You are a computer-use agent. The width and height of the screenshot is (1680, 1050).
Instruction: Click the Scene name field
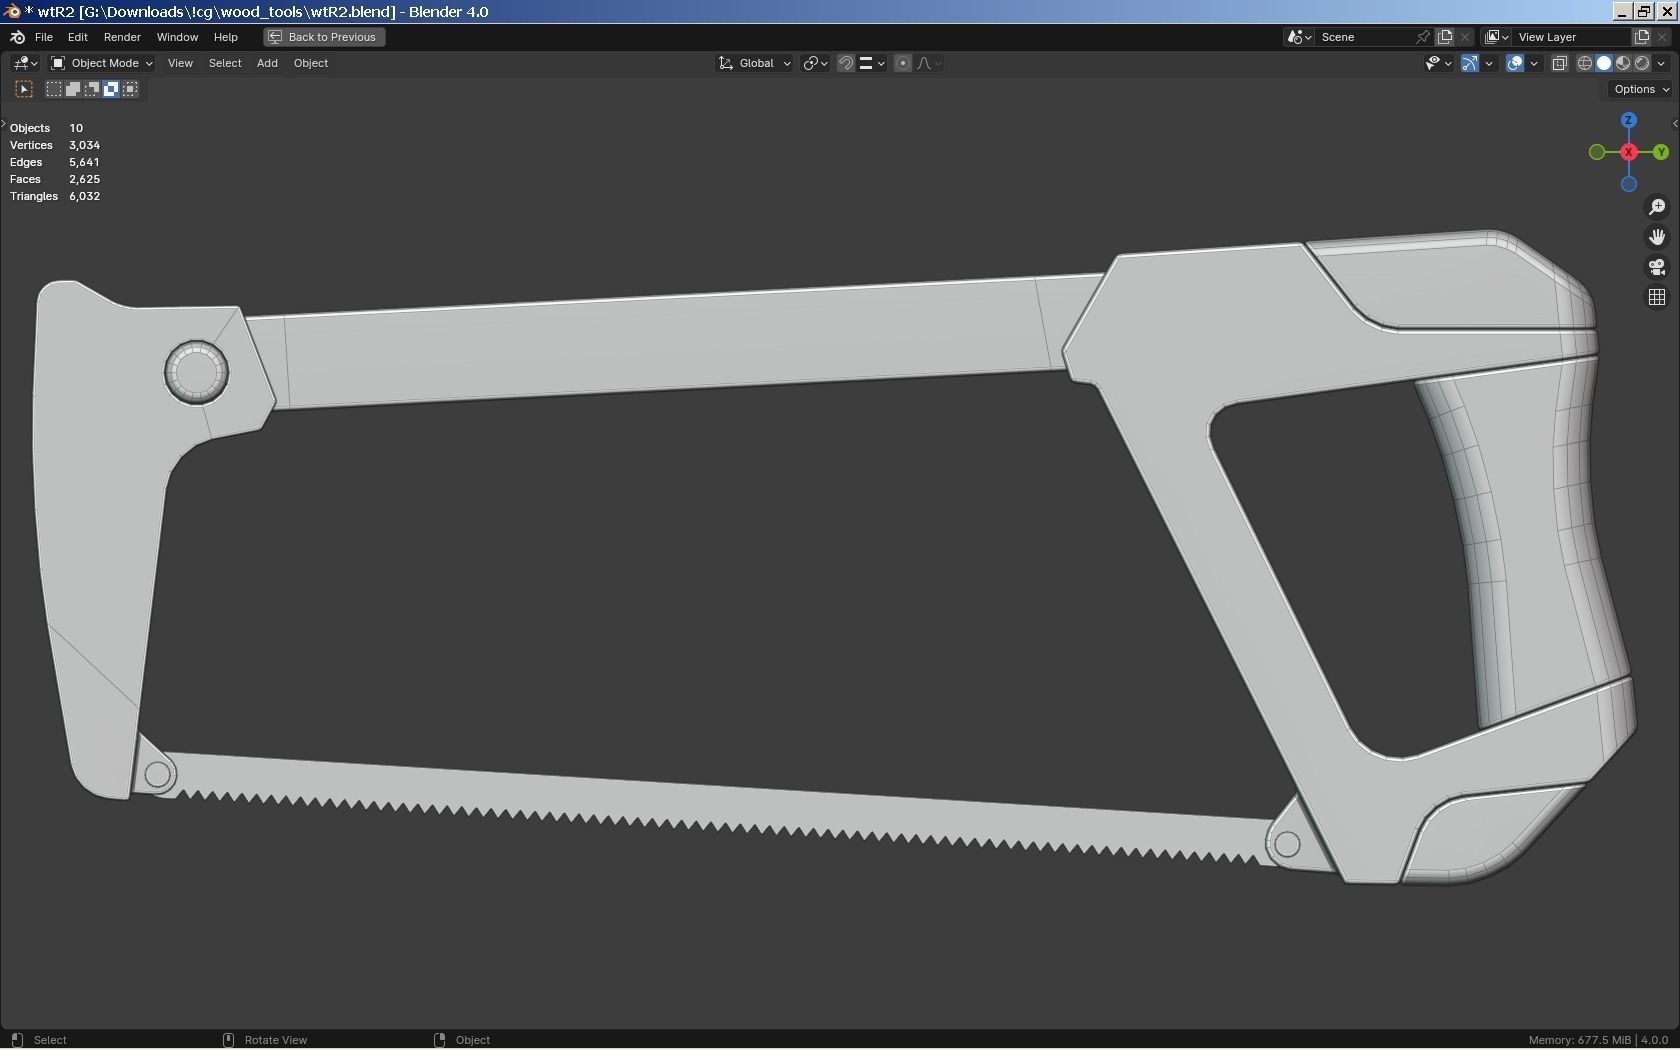click(1365, 37)
